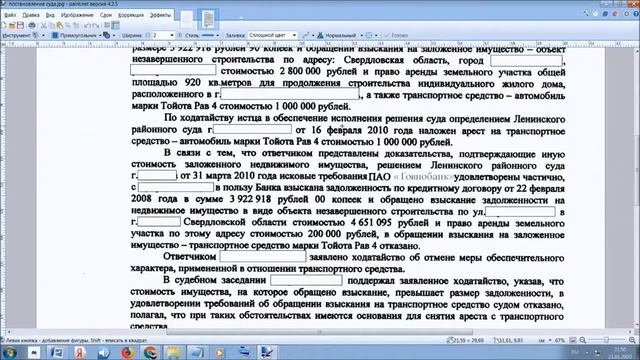
Task: Click the Crop to selection icon
Action: 68,25
